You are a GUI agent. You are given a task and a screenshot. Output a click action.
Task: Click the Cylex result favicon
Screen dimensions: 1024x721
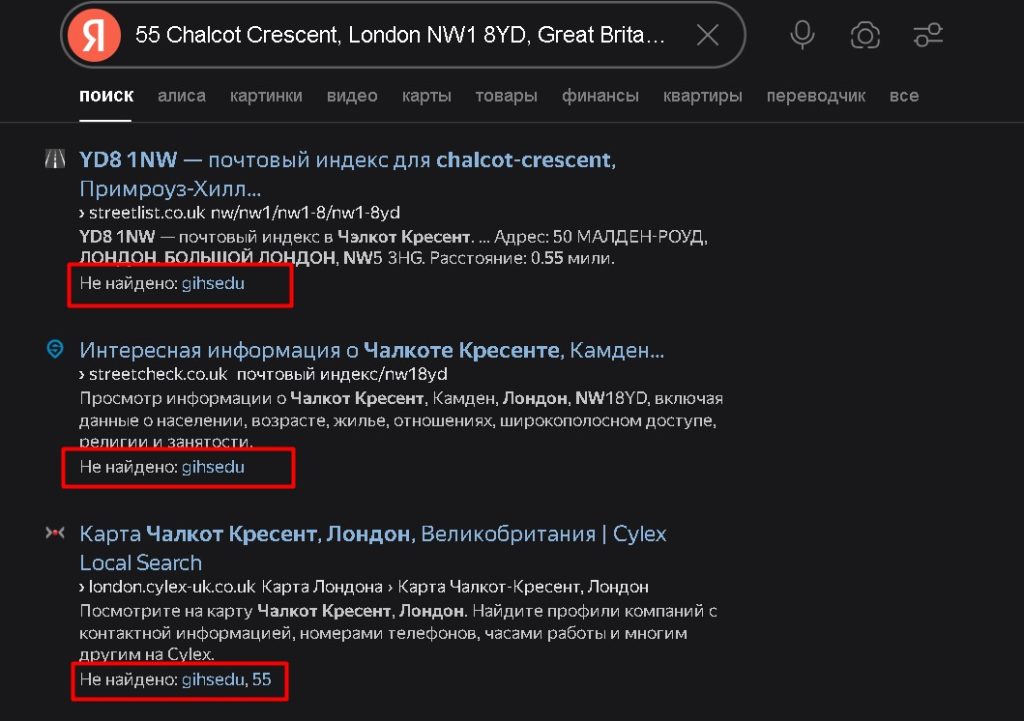[x=55, y=533]
